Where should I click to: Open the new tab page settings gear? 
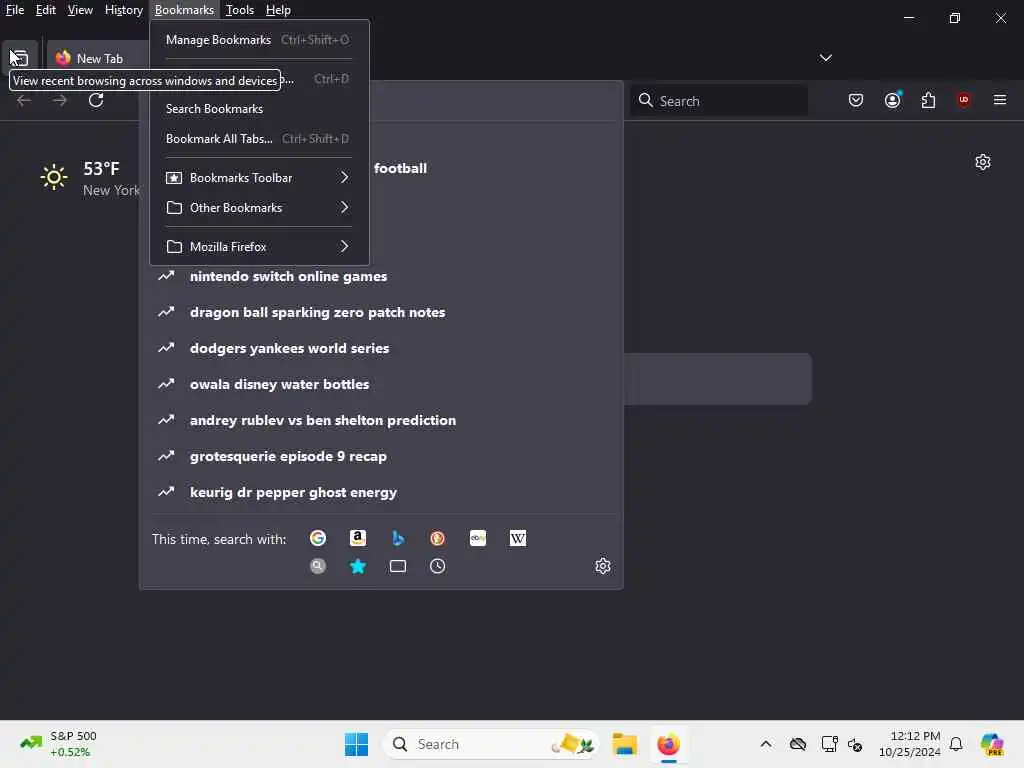(x=982, y=162)
